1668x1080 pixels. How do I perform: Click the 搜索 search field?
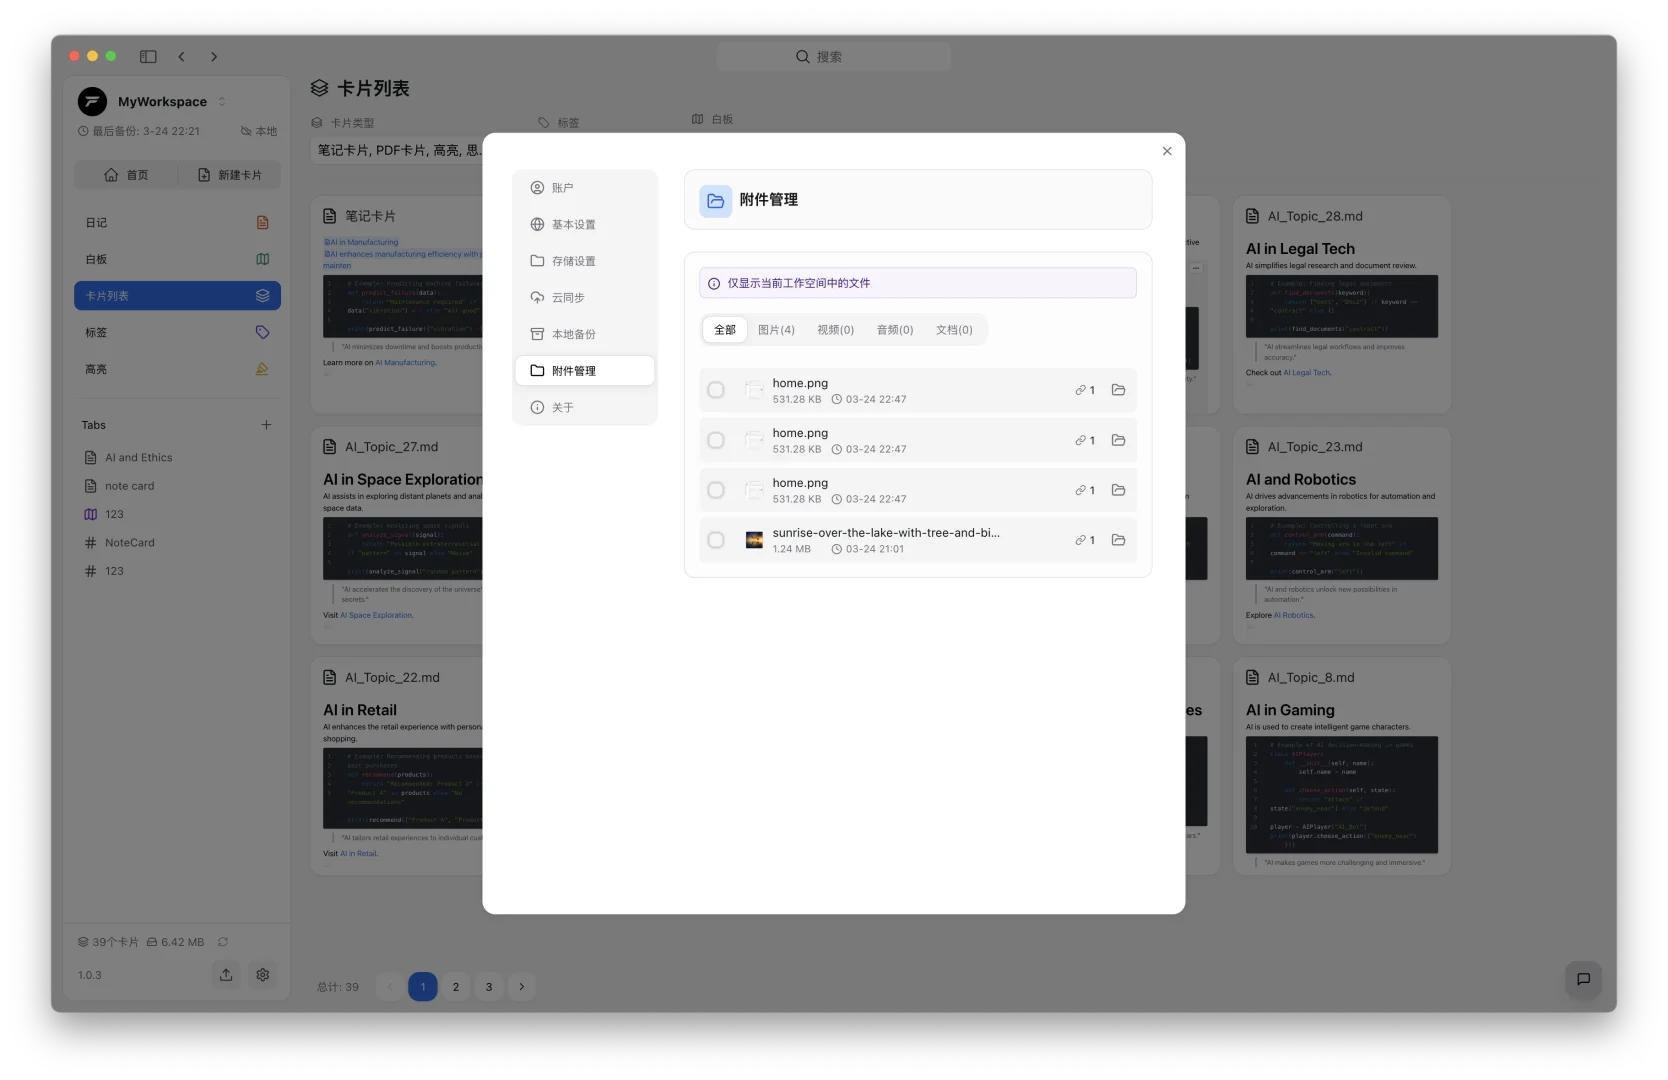tap(834, 57)
